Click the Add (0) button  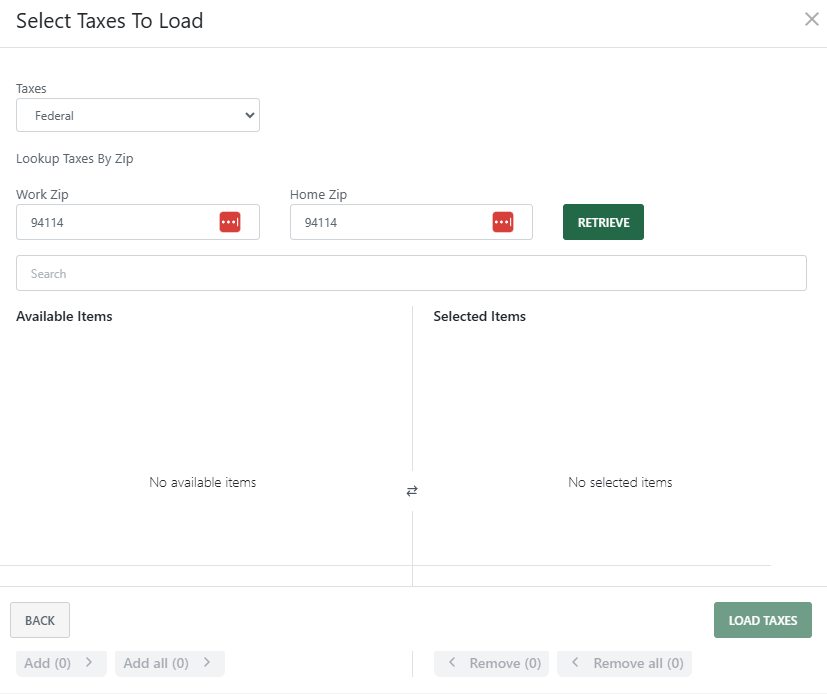60,663
